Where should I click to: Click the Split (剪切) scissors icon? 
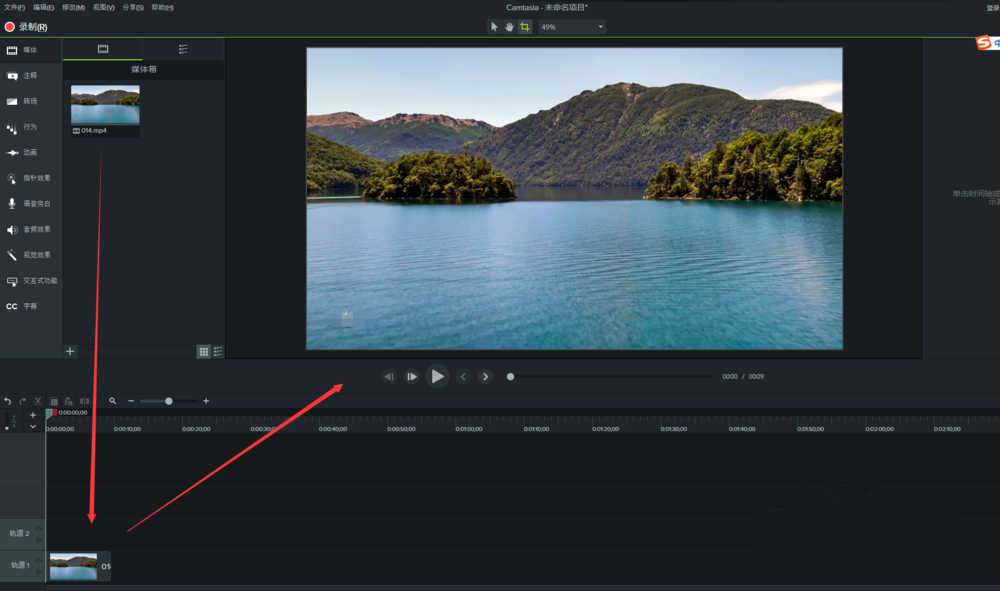(x=37, y=400)
